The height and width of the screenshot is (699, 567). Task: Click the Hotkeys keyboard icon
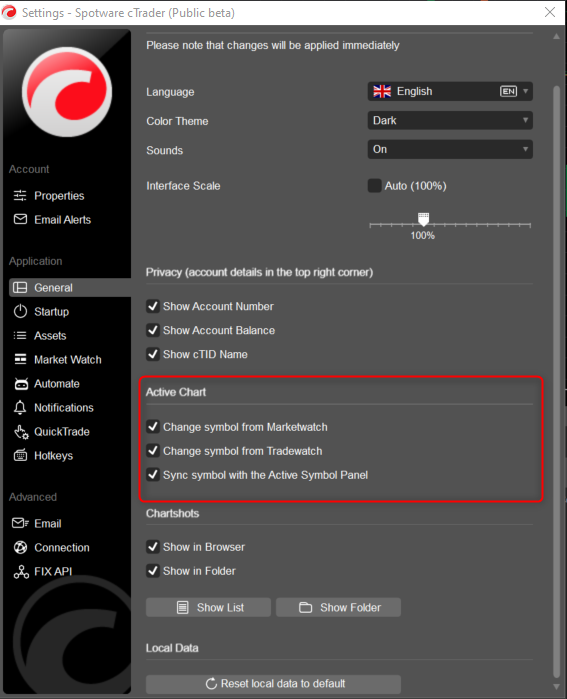coord(20,456)
